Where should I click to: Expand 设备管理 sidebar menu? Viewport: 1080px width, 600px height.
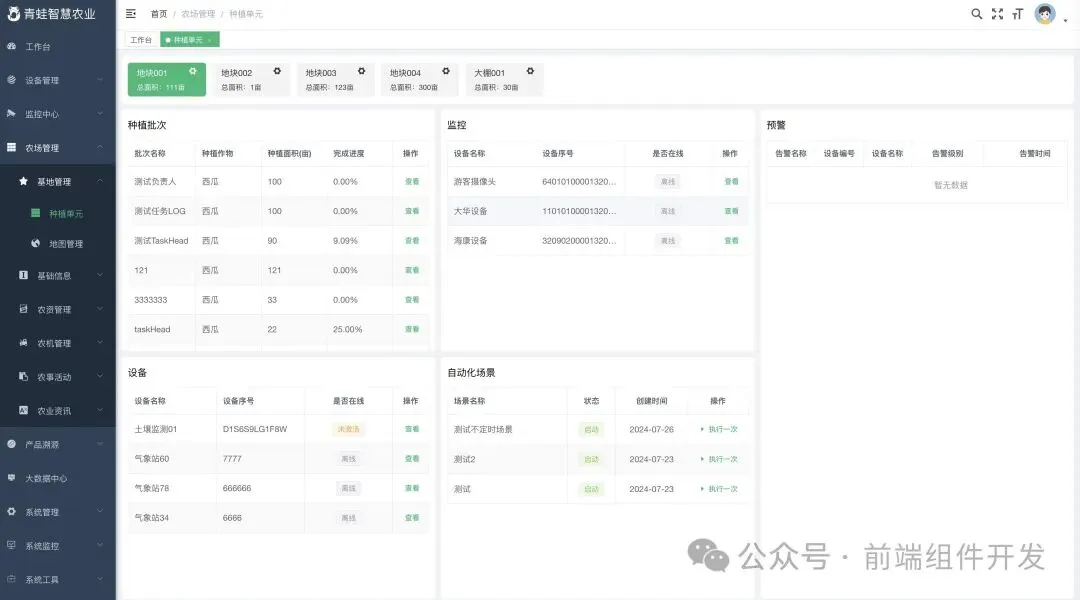pyautogui.click(x=58, y=80)
